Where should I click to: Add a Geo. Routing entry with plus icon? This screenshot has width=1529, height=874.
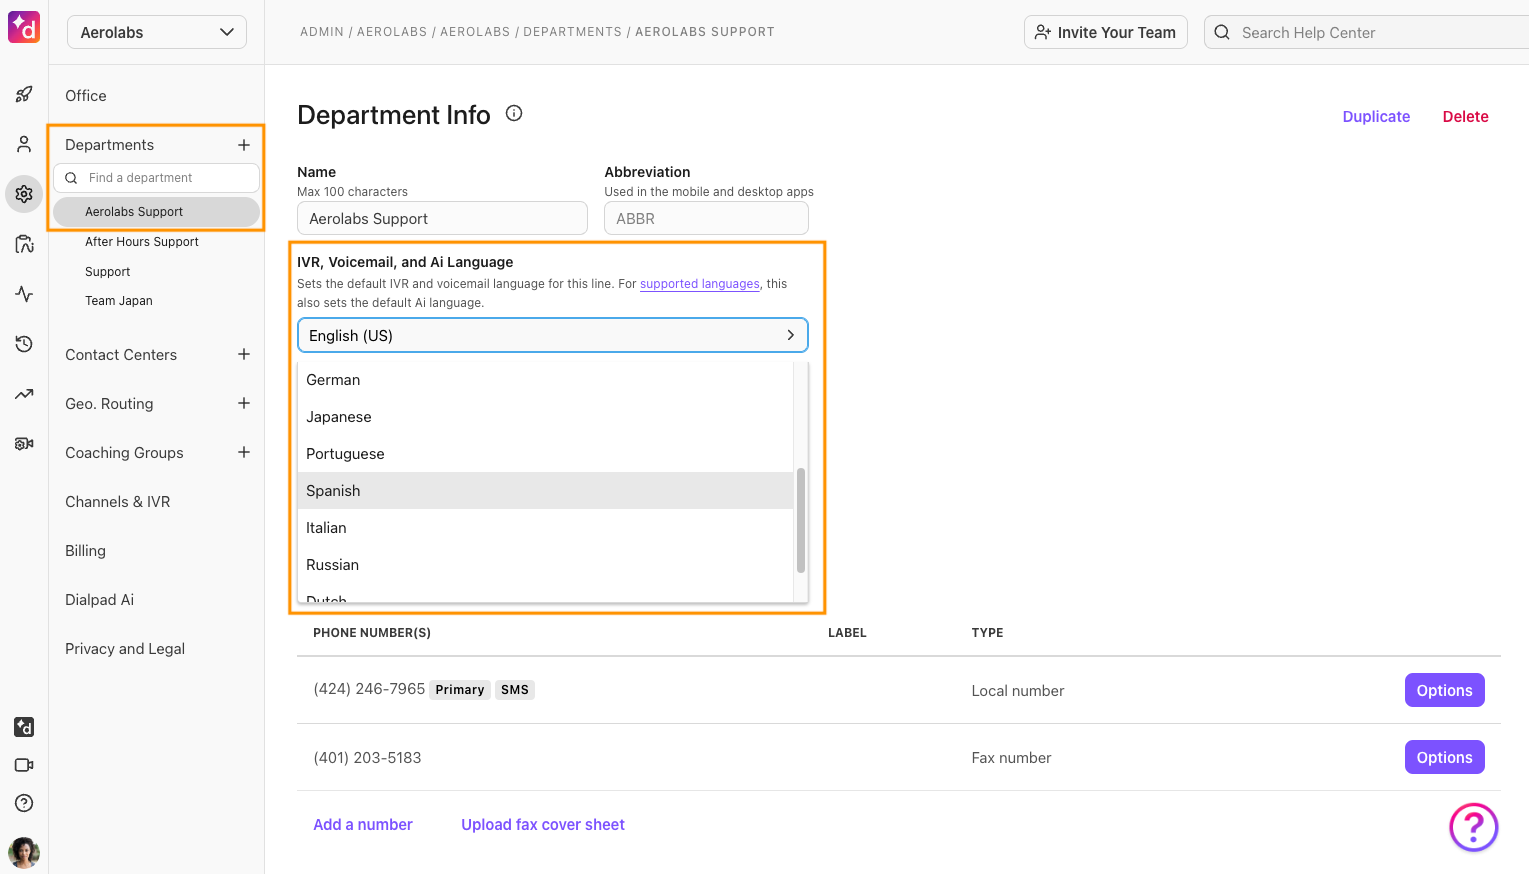tap(243, 403)
